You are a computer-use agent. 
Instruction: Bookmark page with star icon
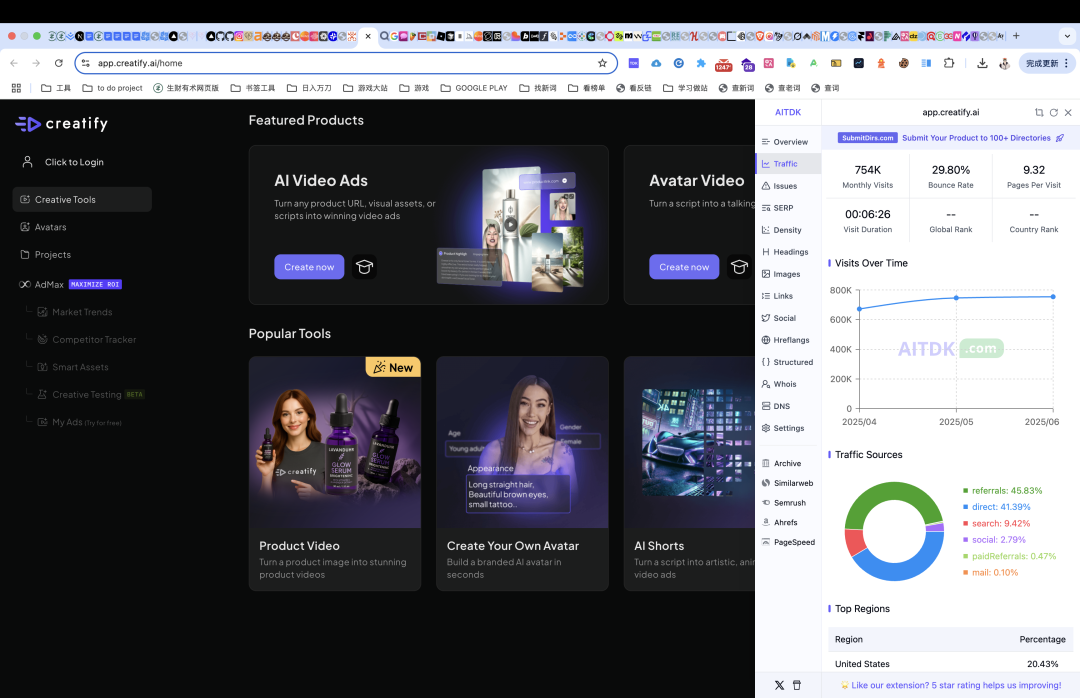point(603,63)
